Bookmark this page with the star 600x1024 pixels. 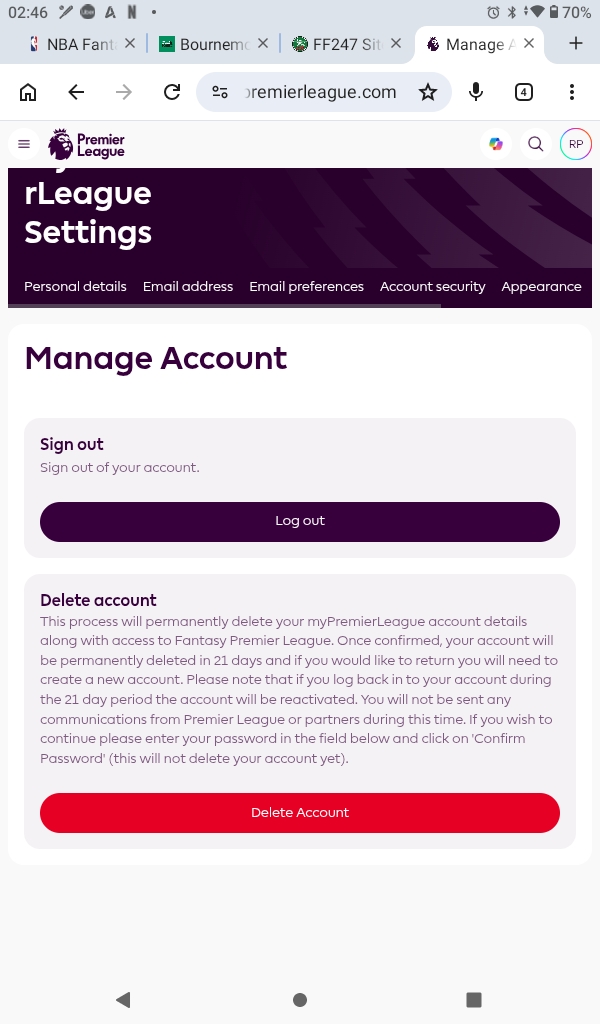click(428, 92)
